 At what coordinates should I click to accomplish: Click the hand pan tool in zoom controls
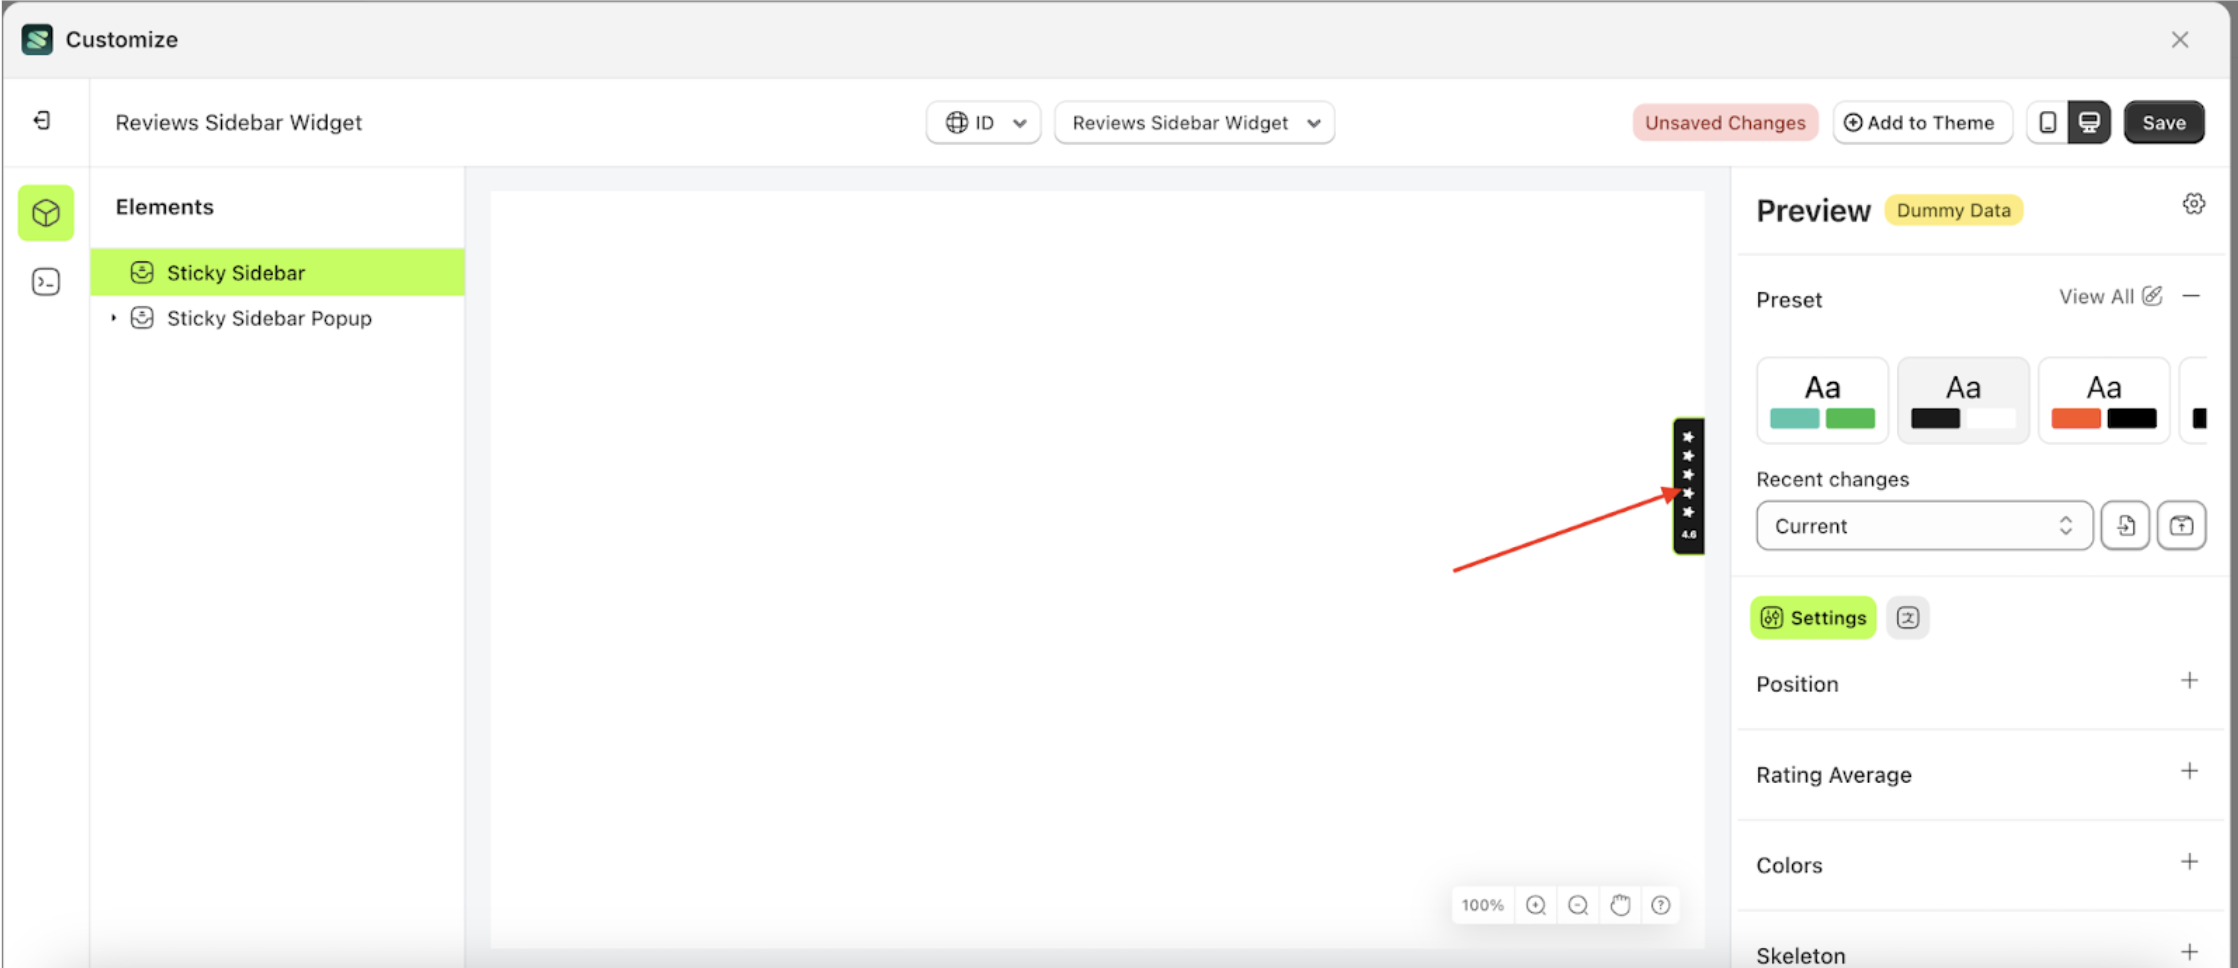(1619, 905)
